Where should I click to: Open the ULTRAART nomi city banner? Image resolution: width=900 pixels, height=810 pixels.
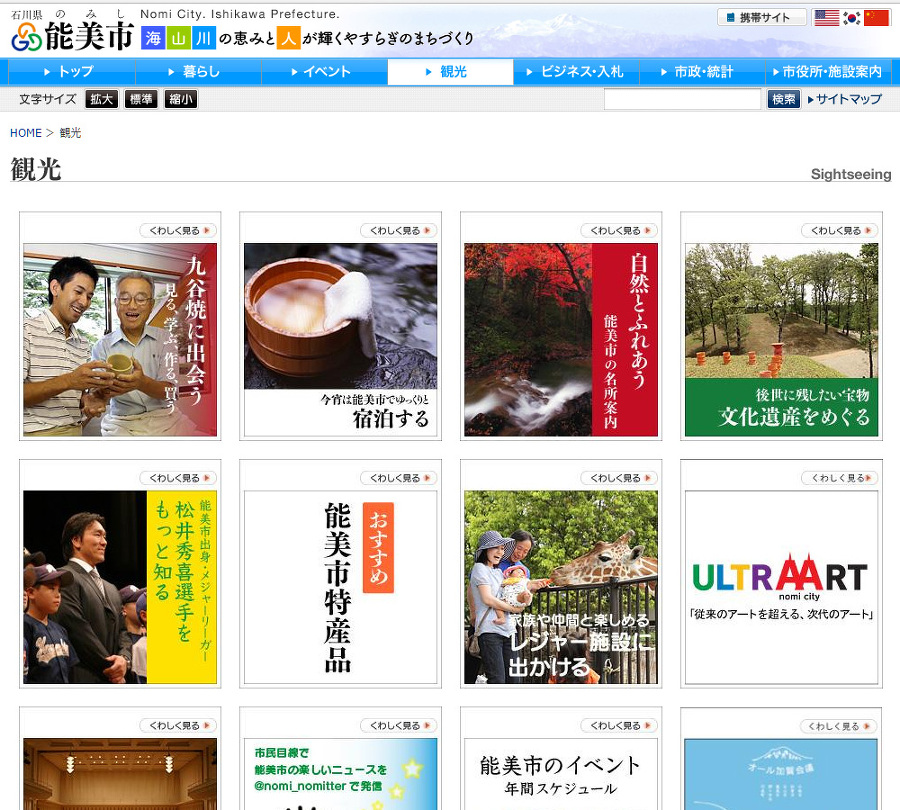[x=781, y=587]
